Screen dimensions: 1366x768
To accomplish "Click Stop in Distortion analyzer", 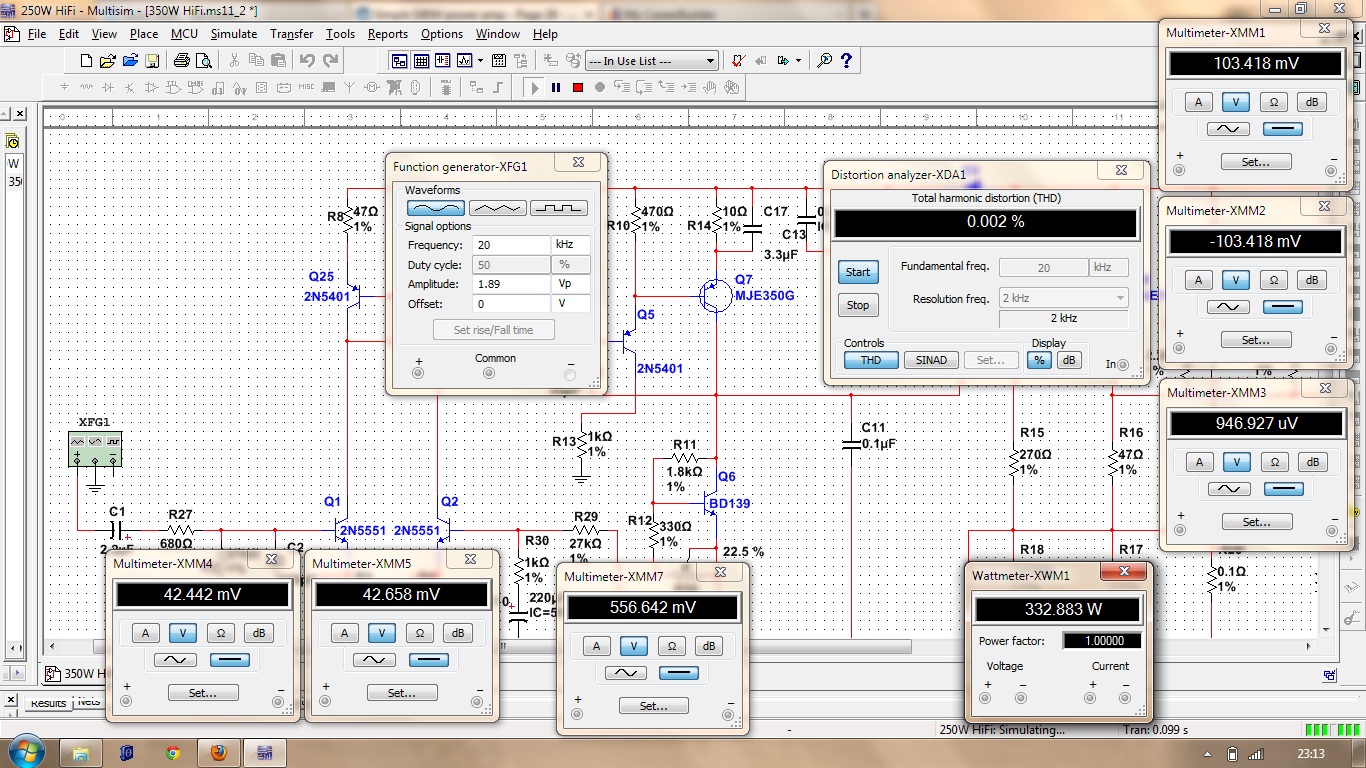I will [858, 305].
